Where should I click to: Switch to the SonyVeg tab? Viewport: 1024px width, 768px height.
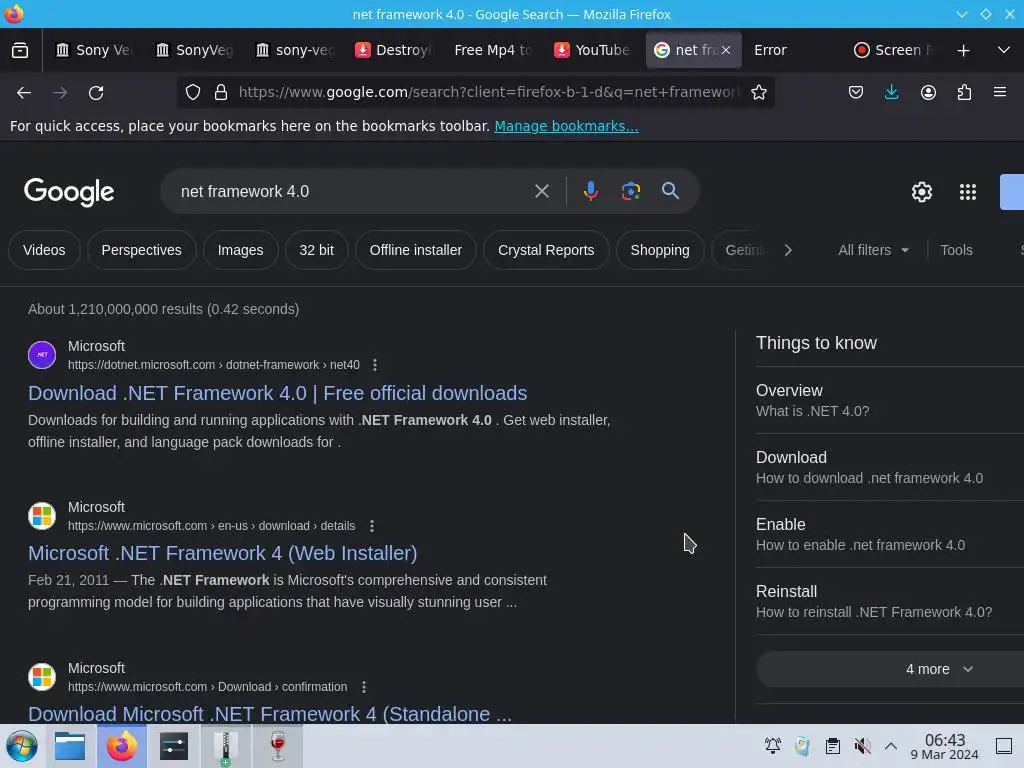pos(195,50)
